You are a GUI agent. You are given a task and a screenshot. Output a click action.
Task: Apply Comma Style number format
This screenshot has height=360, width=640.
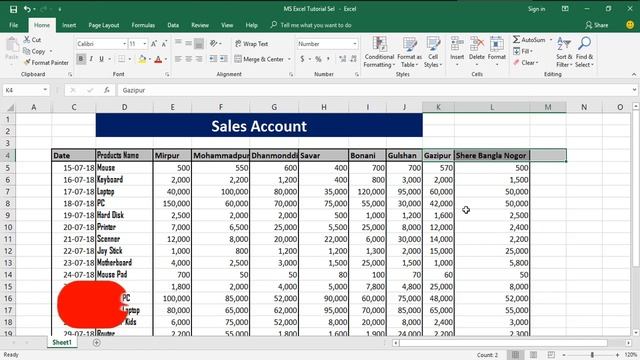pyautogui.click(x=328, y=59)
